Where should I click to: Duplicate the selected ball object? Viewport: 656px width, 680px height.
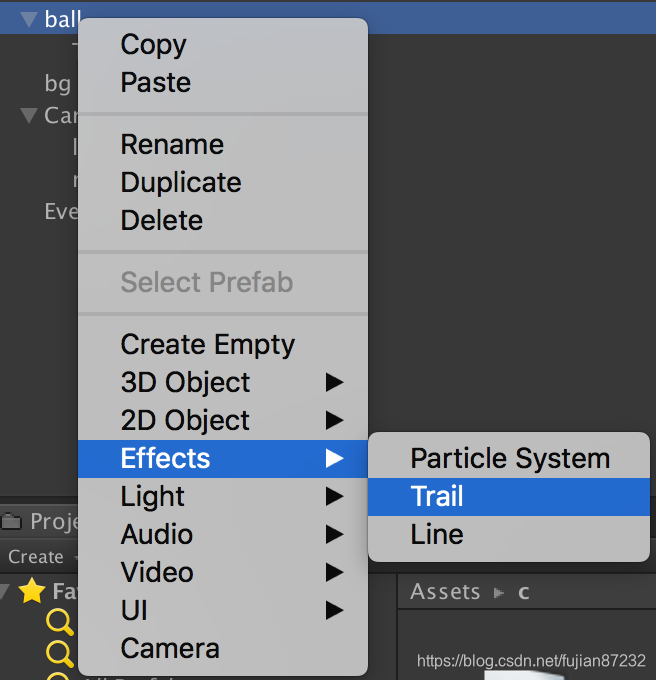pos(181,183)
